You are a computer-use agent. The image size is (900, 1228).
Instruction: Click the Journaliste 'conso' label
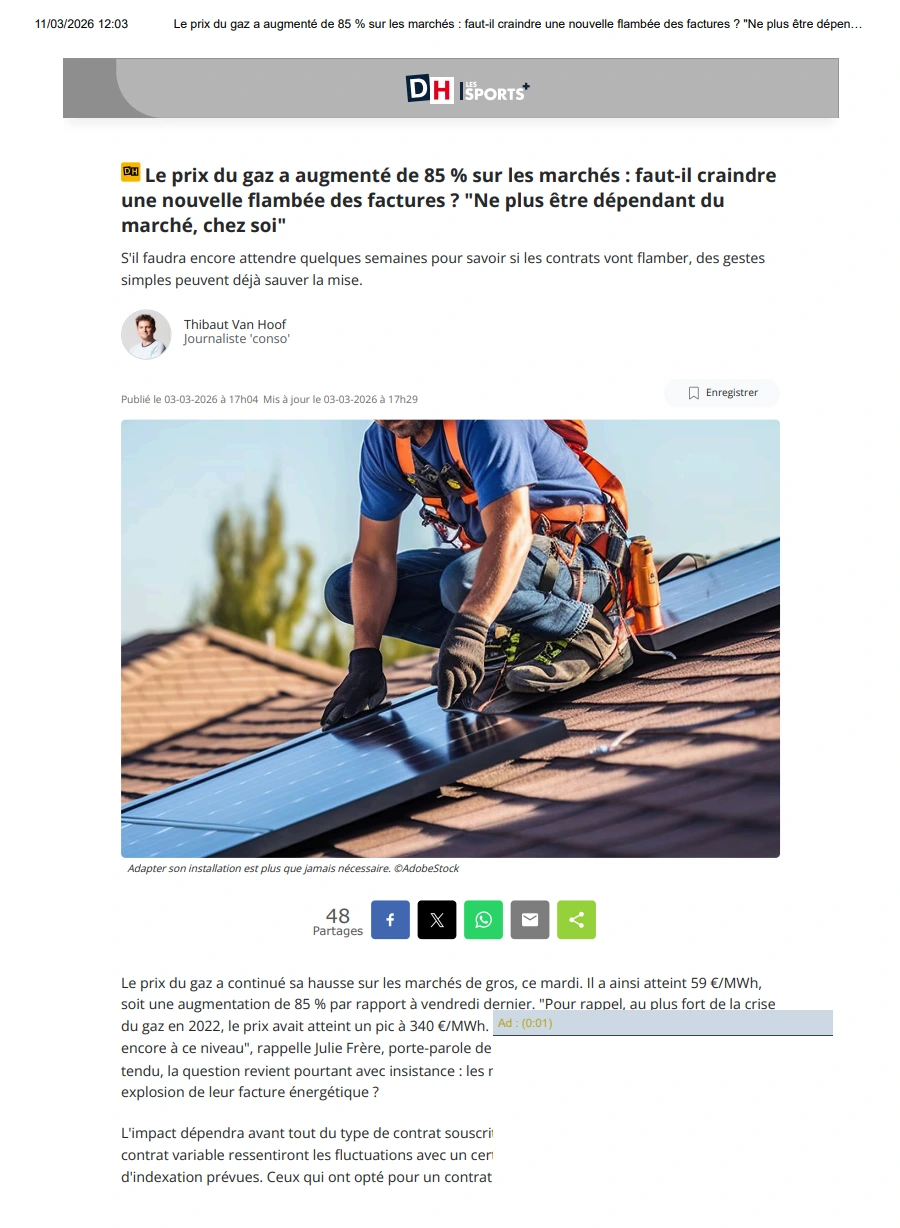tap(237, 339)
